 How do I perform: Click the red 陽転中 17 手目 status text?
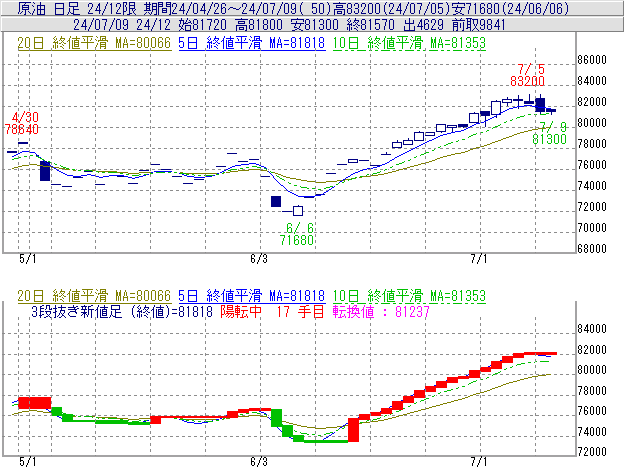(272, 311)
